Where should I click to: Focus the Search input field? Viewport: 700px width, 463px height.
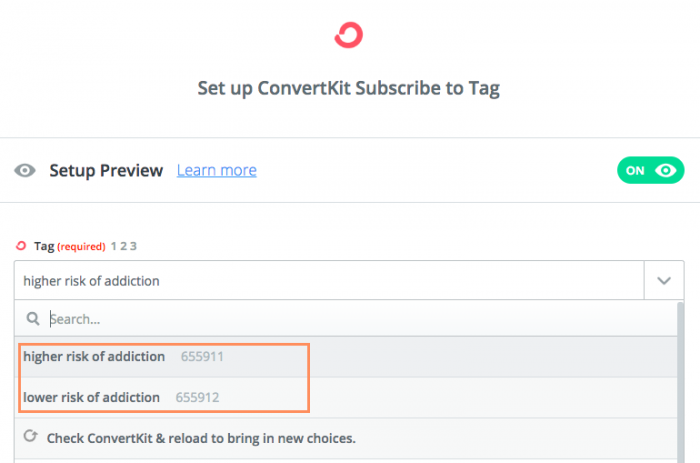tap(350, 319)
